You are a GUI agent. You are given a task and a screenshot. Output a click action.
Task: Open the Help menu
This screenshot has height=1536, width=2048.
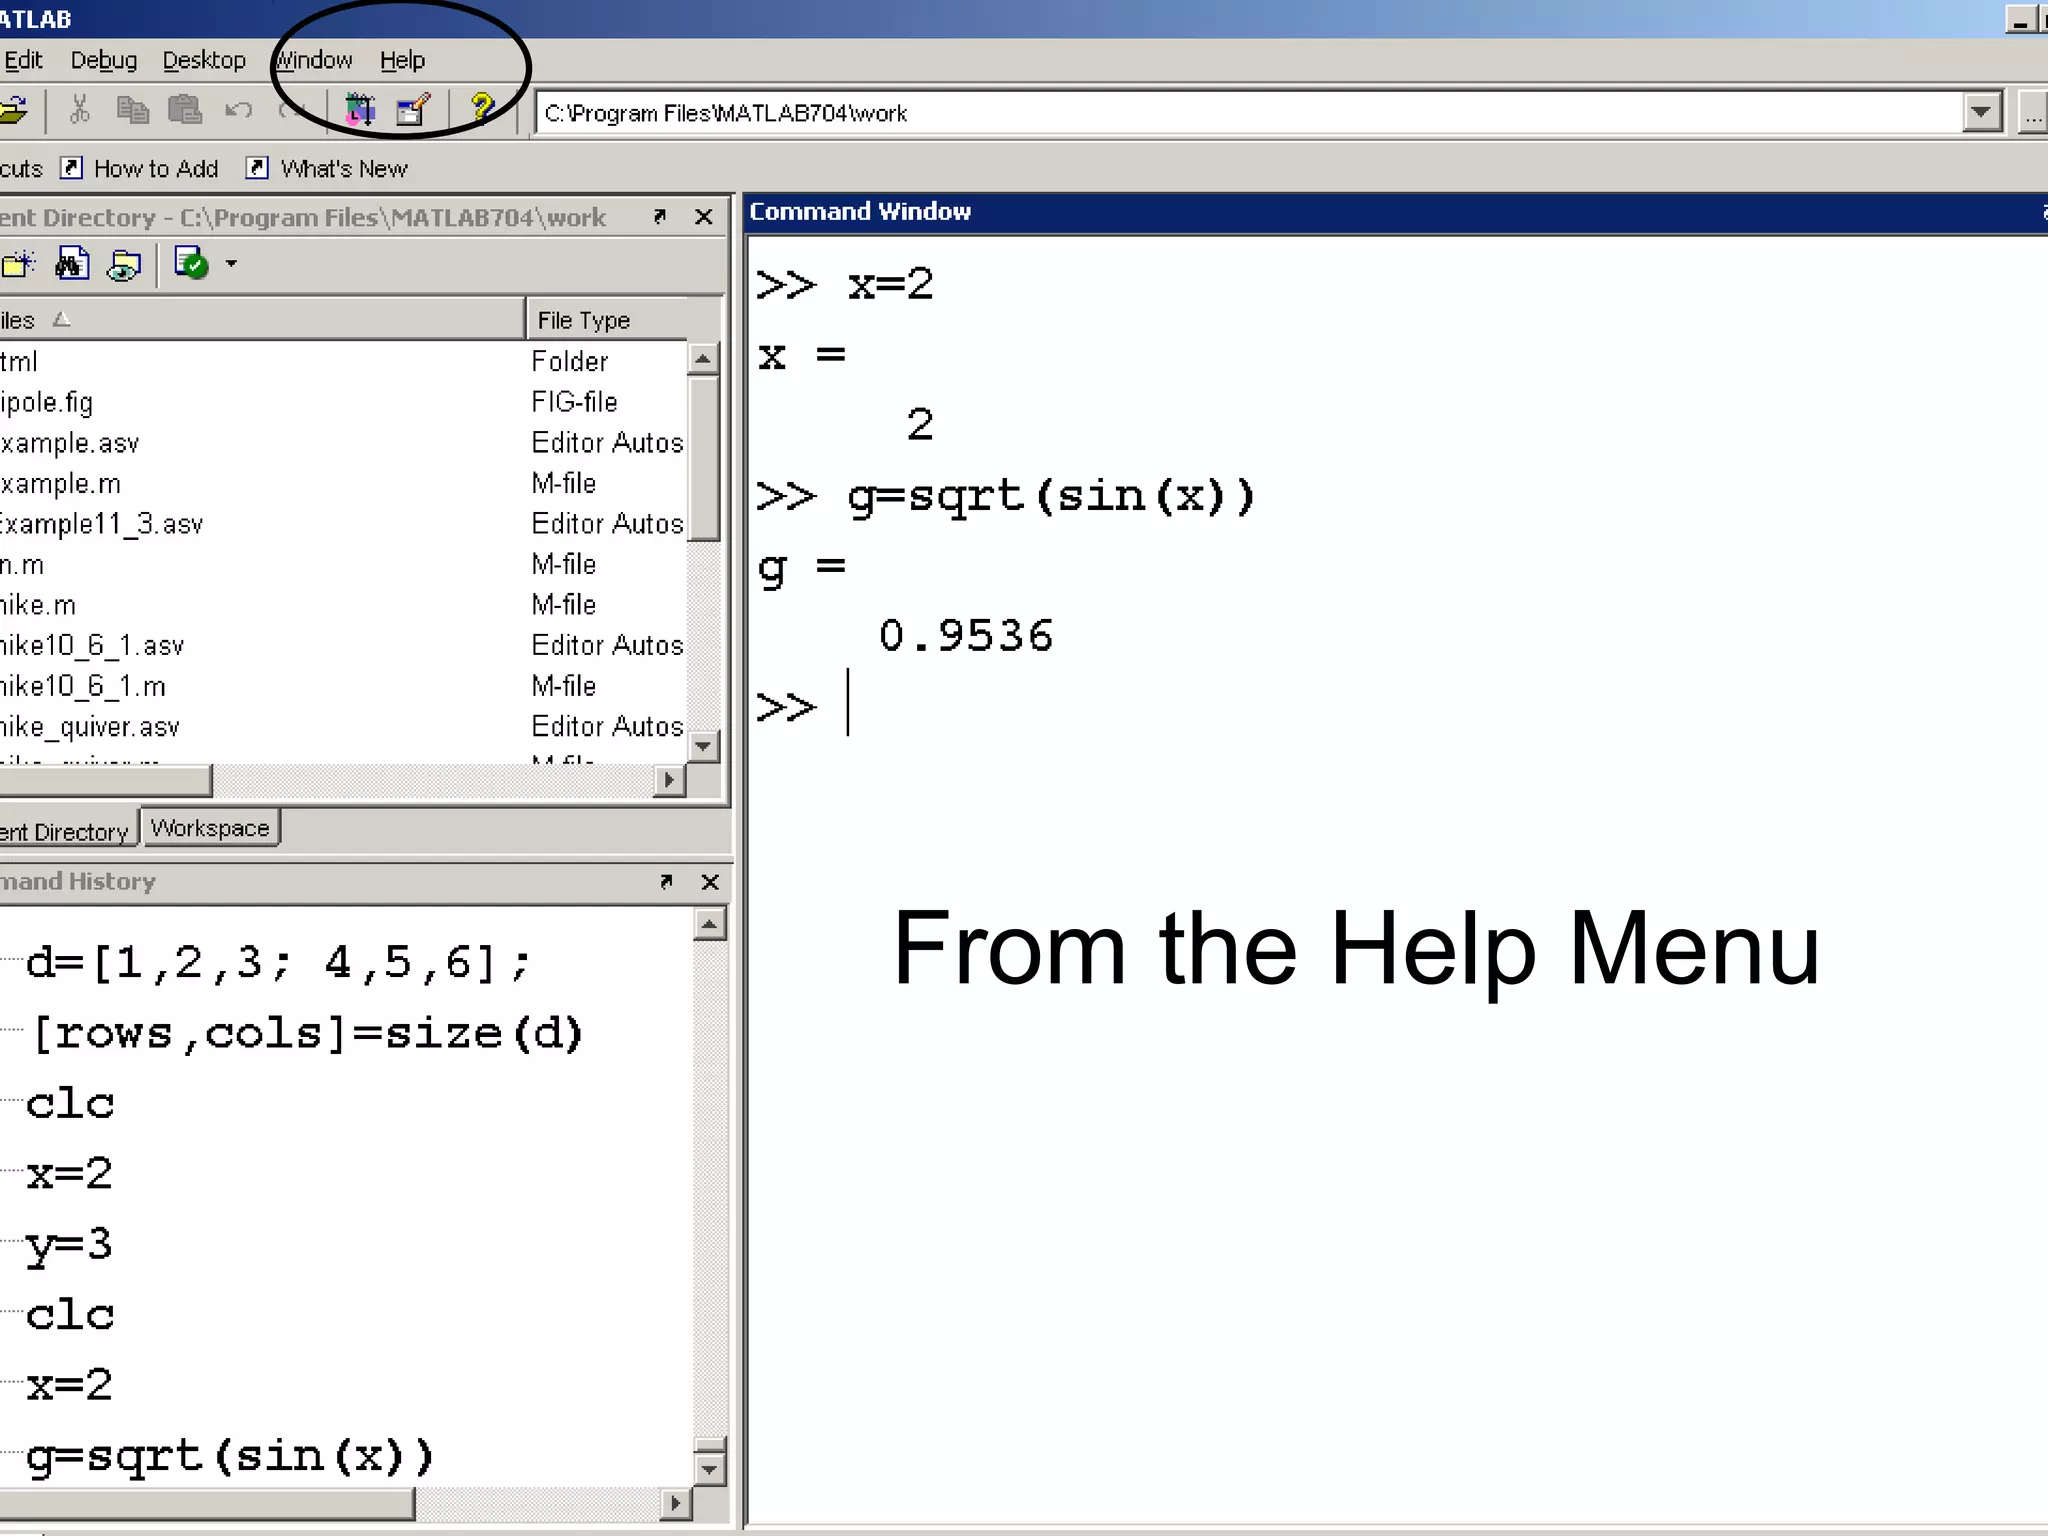402,60
